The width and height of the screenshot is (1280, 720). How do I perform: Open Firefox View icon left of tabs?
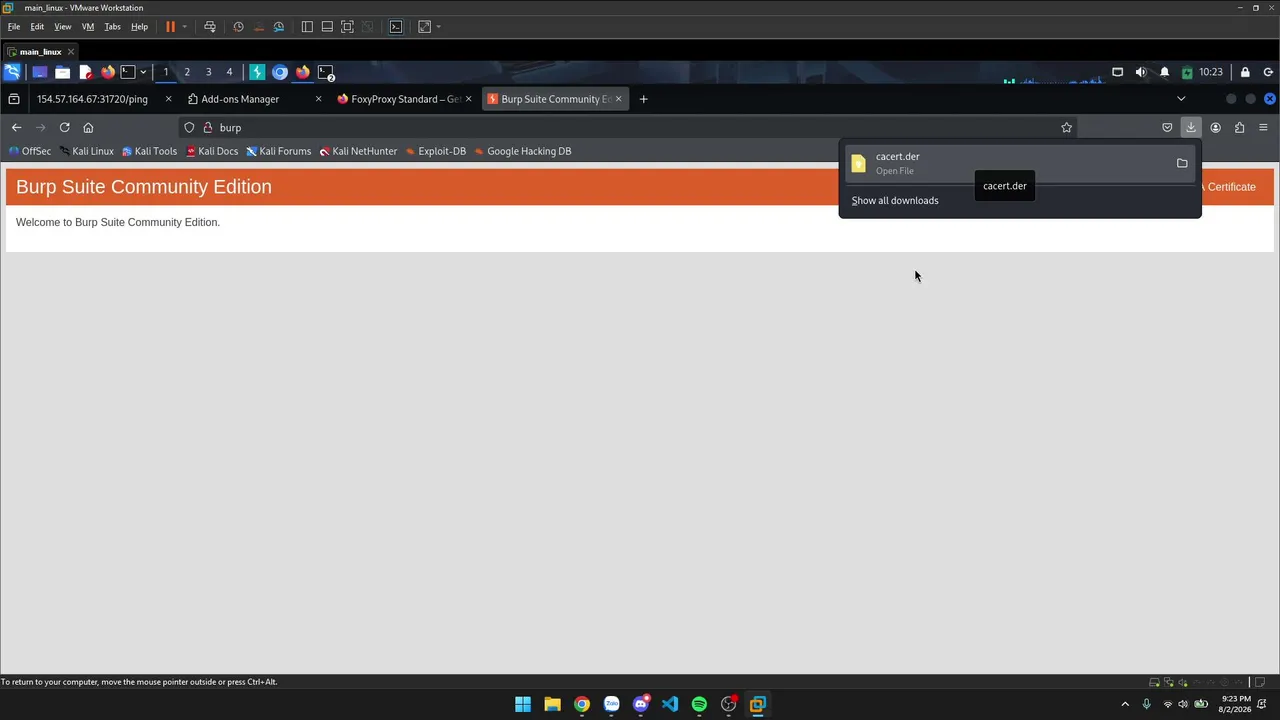pos(14,99)
